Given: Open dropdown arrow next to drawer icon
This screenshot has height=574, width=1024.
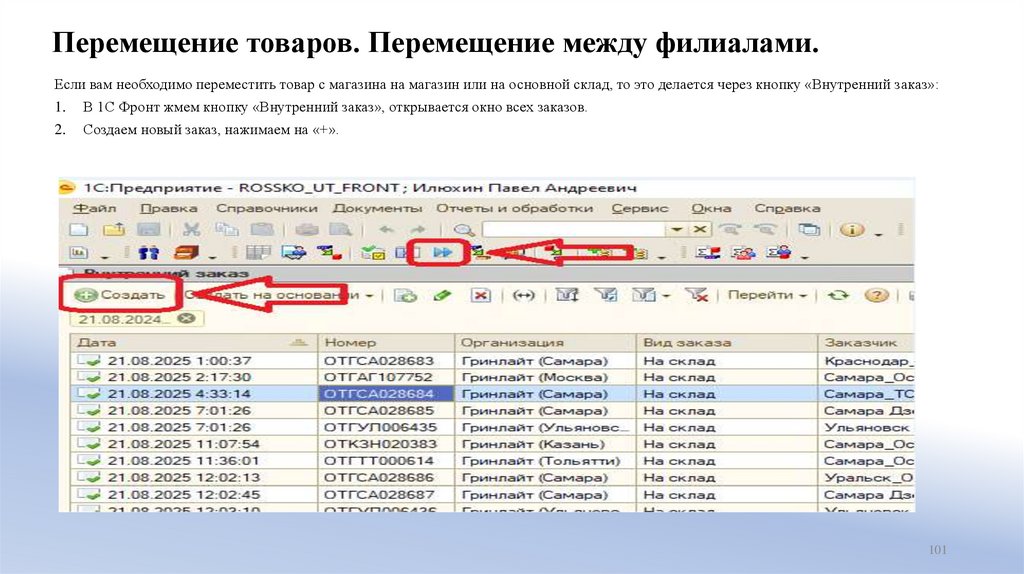Looking at the screenshot, I should [x=212, y=257].
